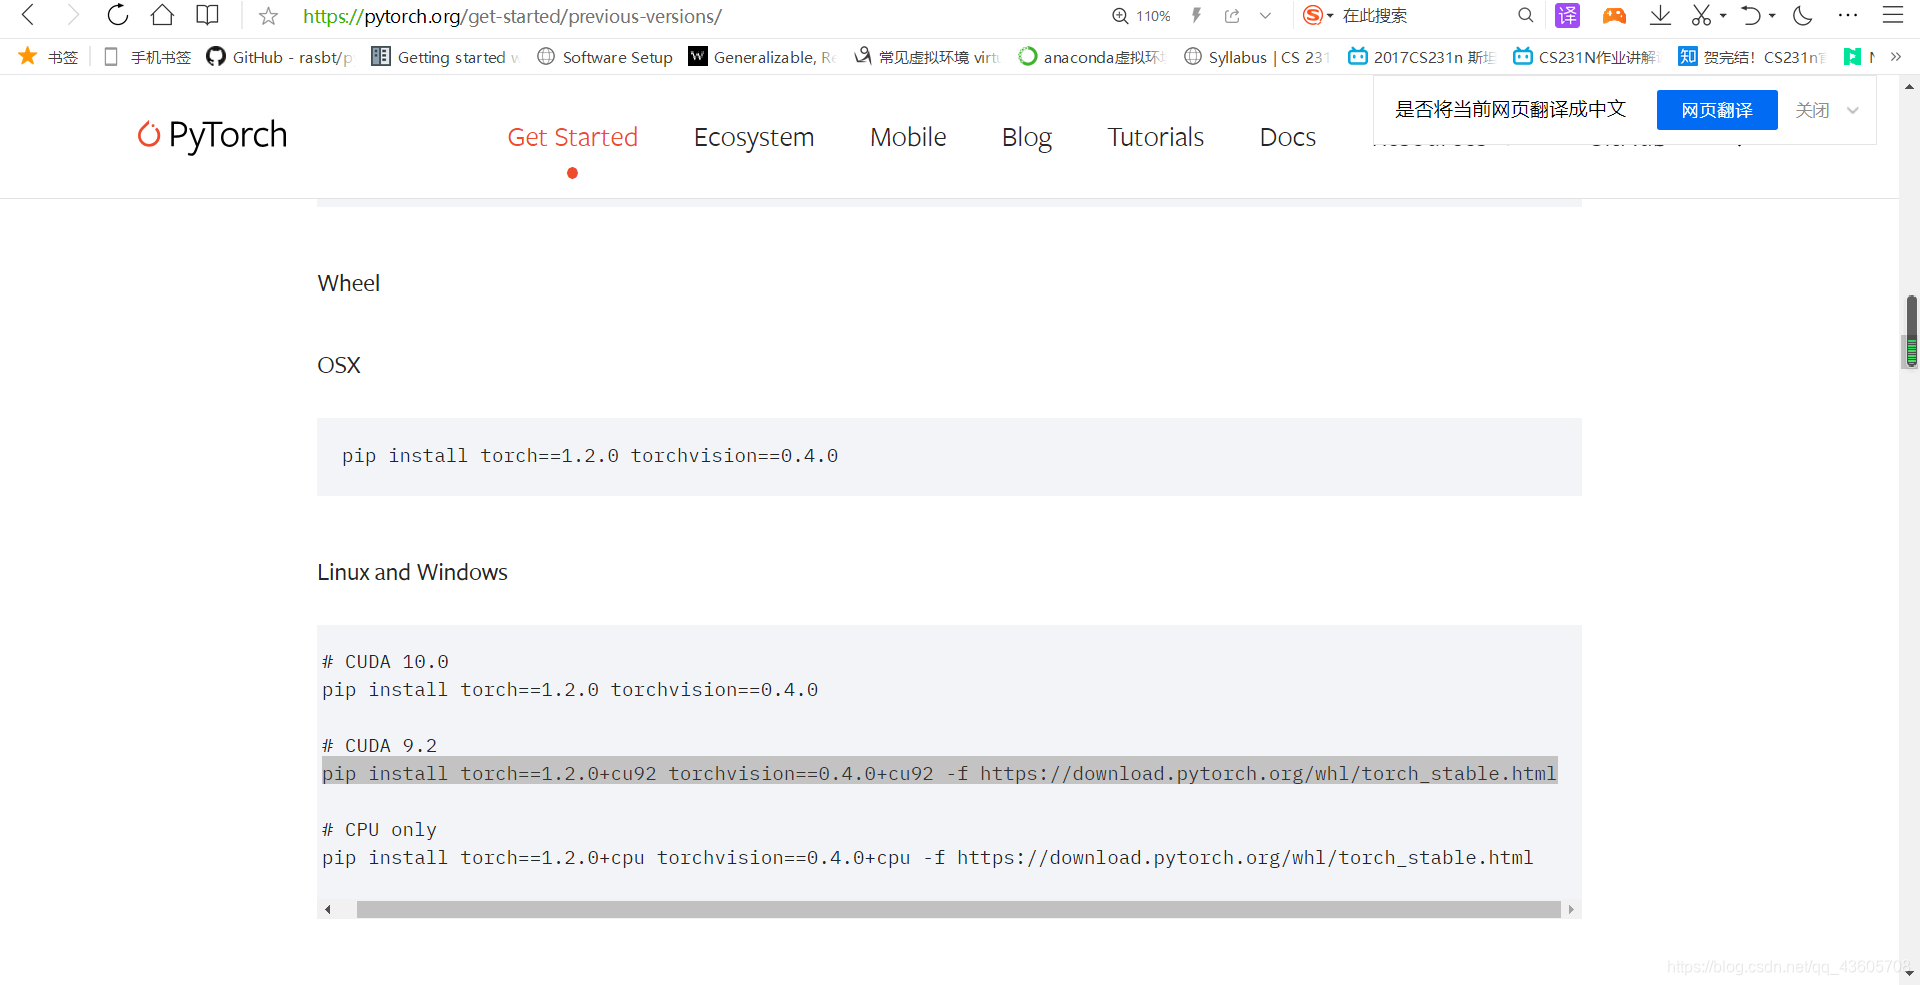Viewport: 1920px width, 985px height.
Task: Click the code block scroll-right arrow
Action: pyautogui.click(x=1571, y=909)
